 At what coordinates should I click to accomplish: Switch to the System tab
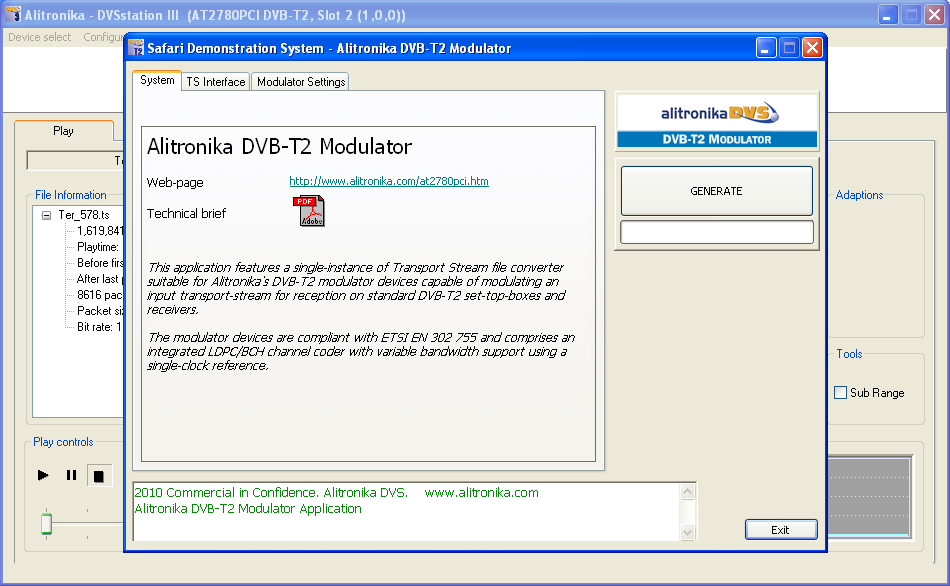tap(157, 80)
